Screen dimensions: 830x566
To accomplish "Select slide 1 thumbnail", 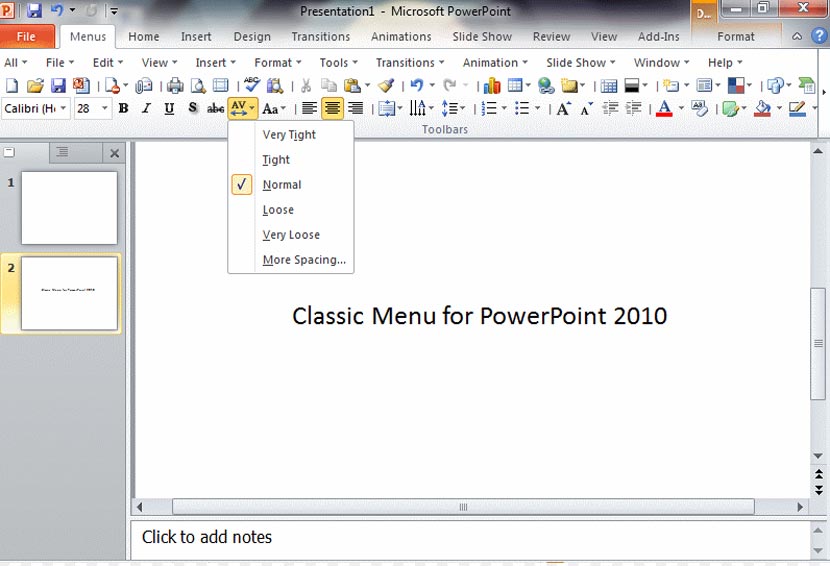I will (69, 208).
